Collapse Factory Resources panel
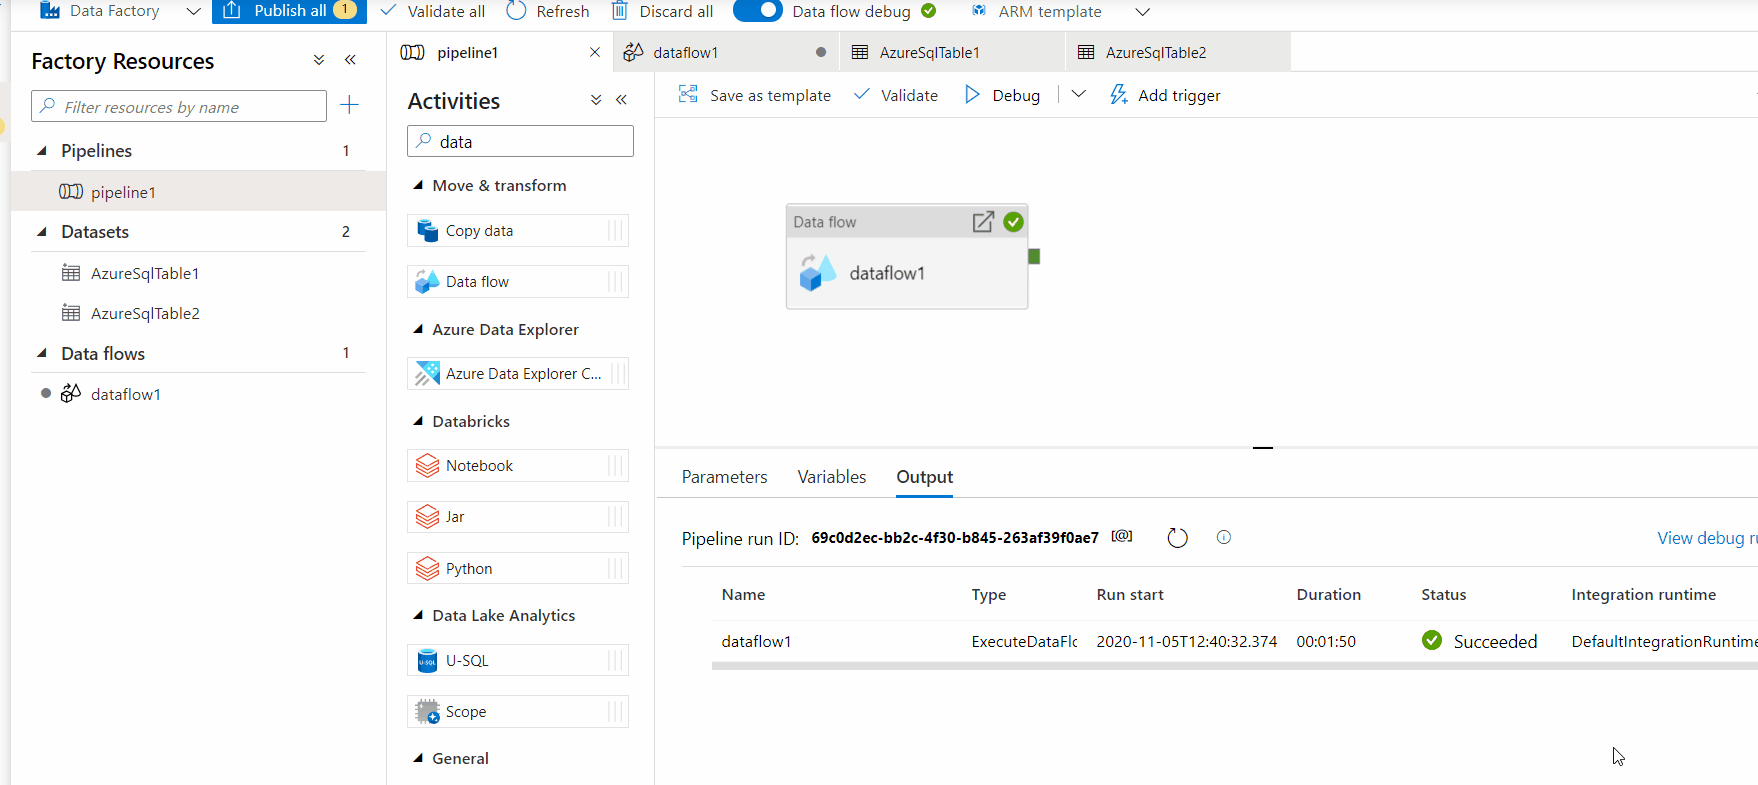1758x785 pixels. click(x=350, y=60)
